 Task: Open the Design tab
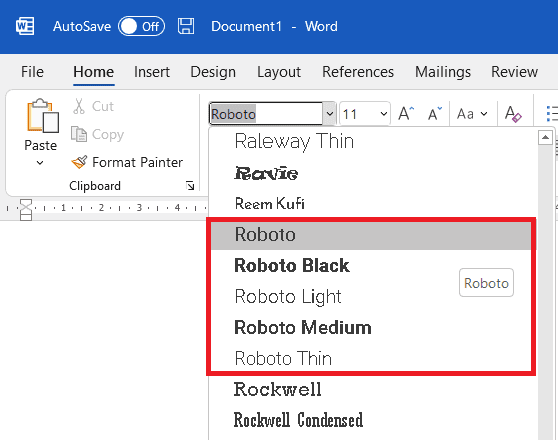213,72
